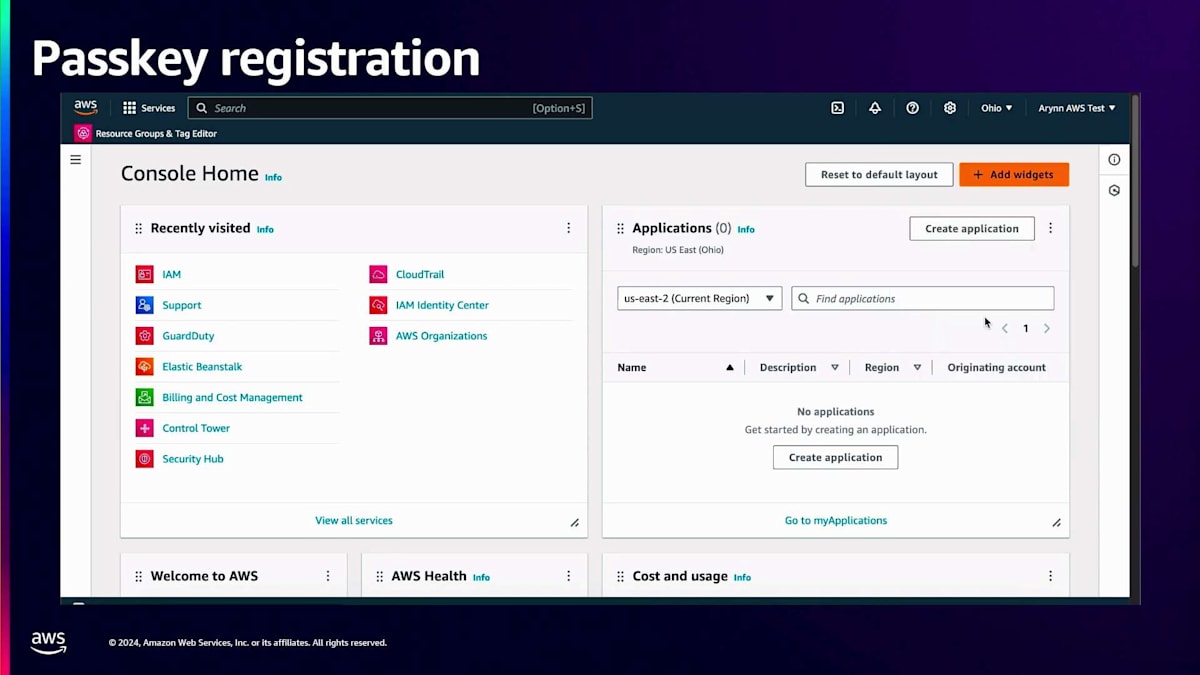Go to the next applications page arrow
The height and width of the screenshot is (675, 1200).
coord(1047,328)
